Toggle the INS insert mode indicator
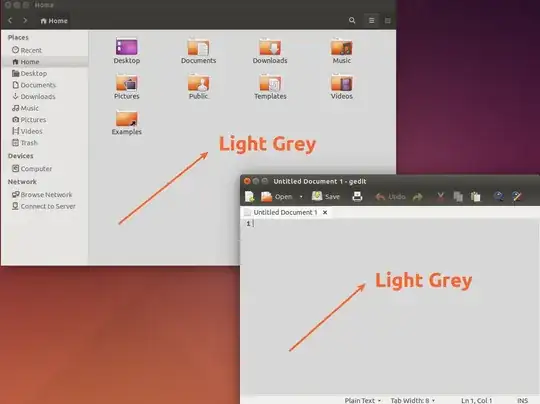The height and width of the screenshot is (404, 540). pos(522,400)
